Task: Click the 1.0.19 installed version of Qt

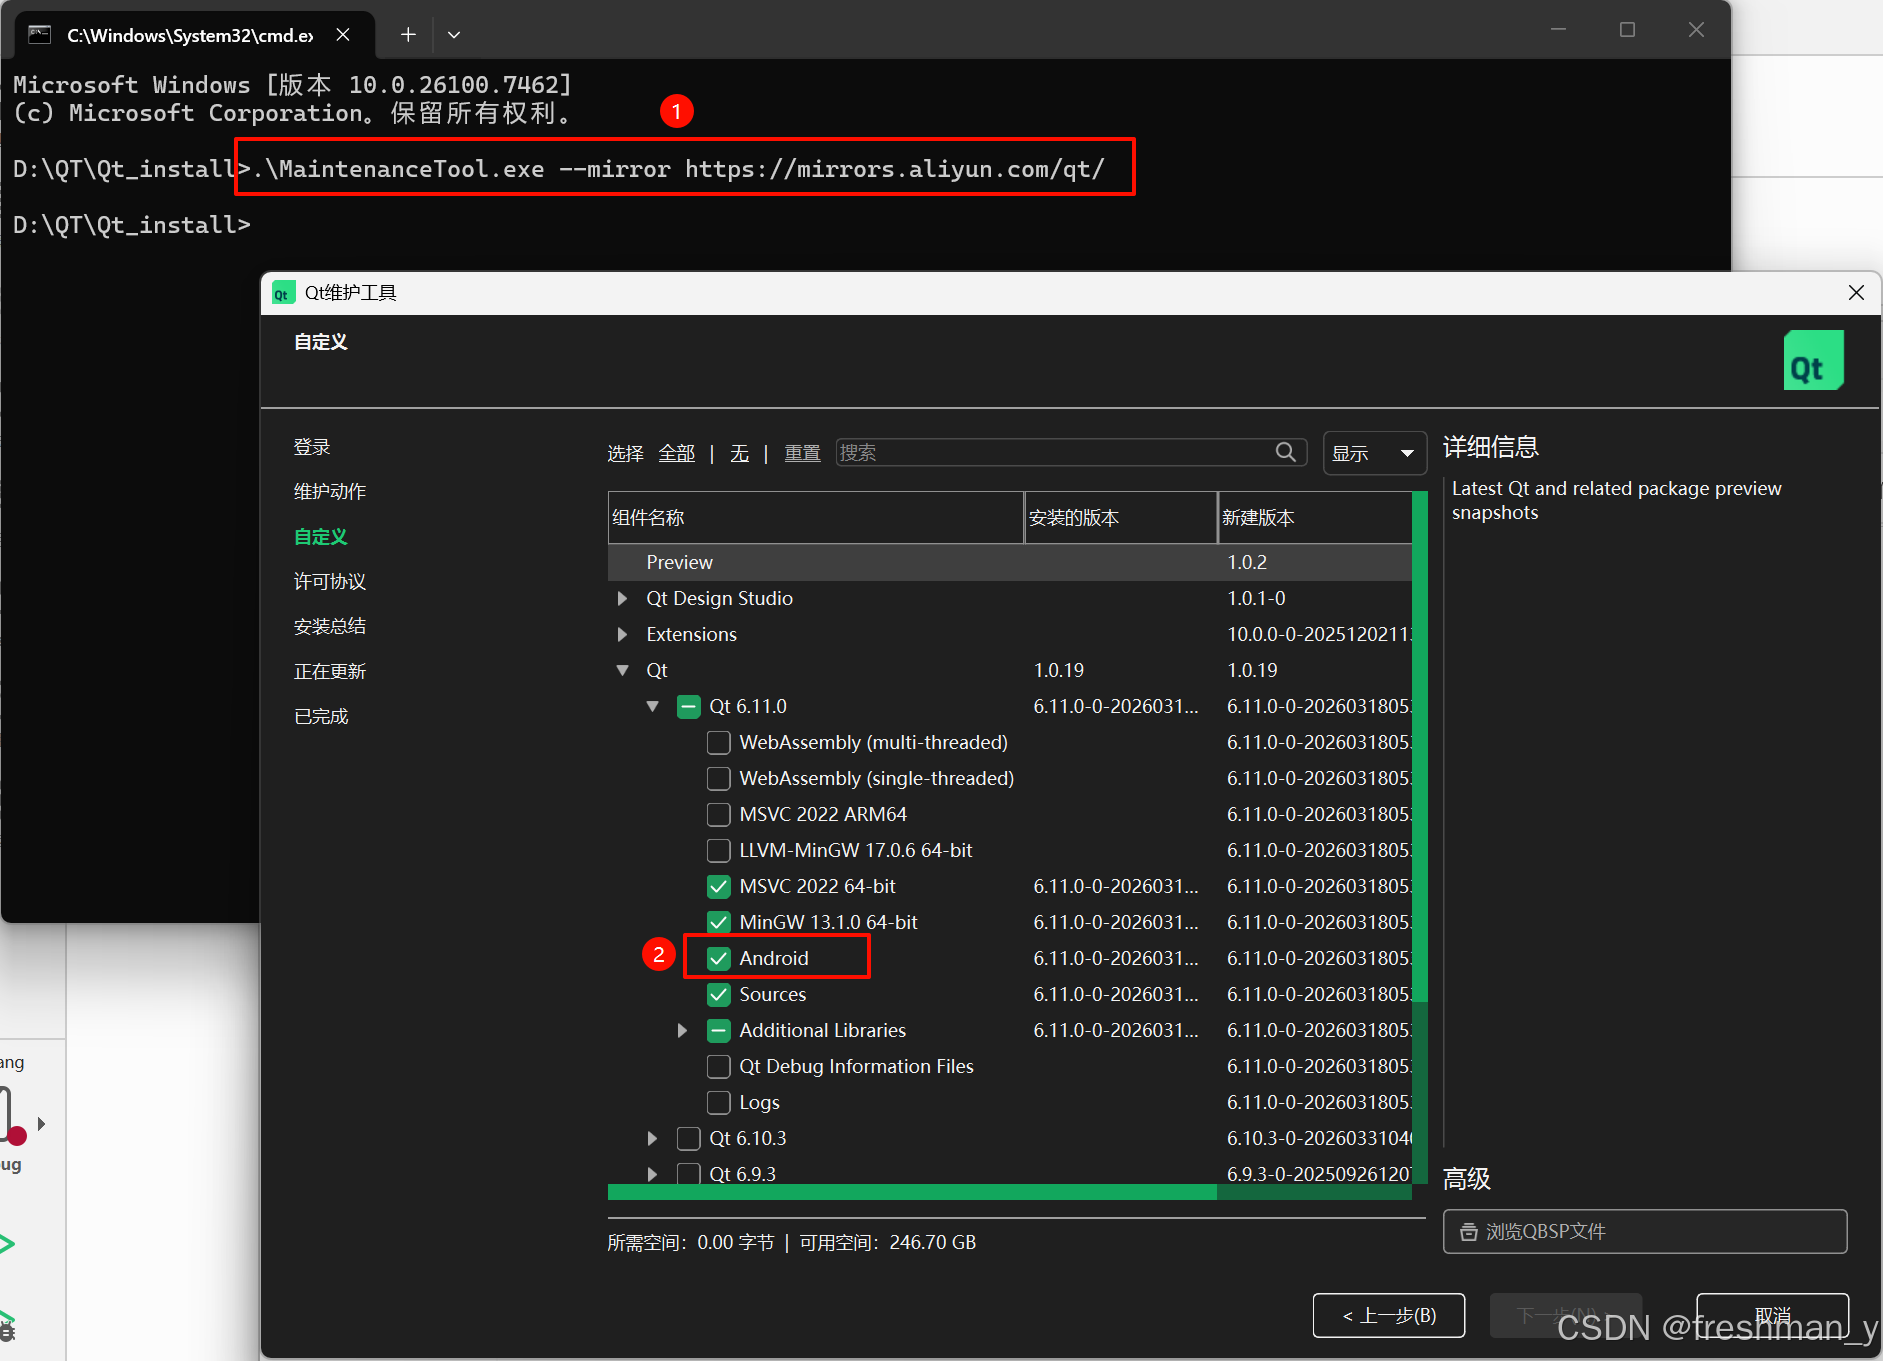Action: pyautogui.click(x=1059, y=670)
